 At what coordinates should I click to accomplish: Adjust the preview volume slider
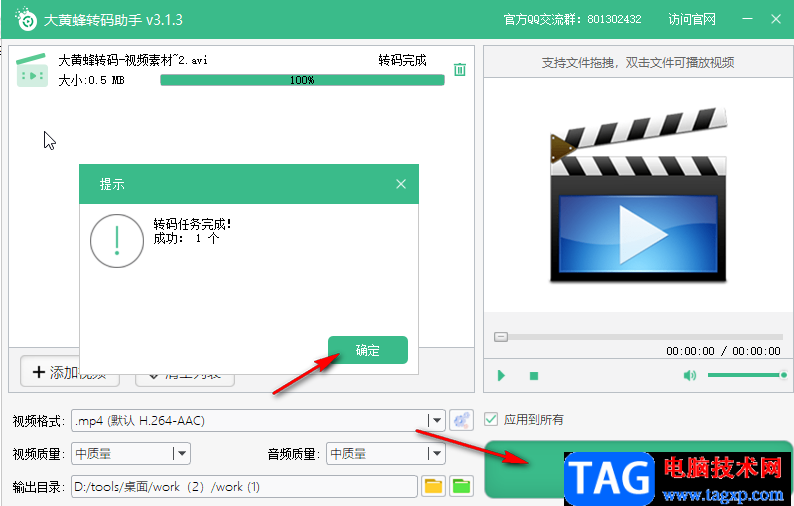point(747,375)
